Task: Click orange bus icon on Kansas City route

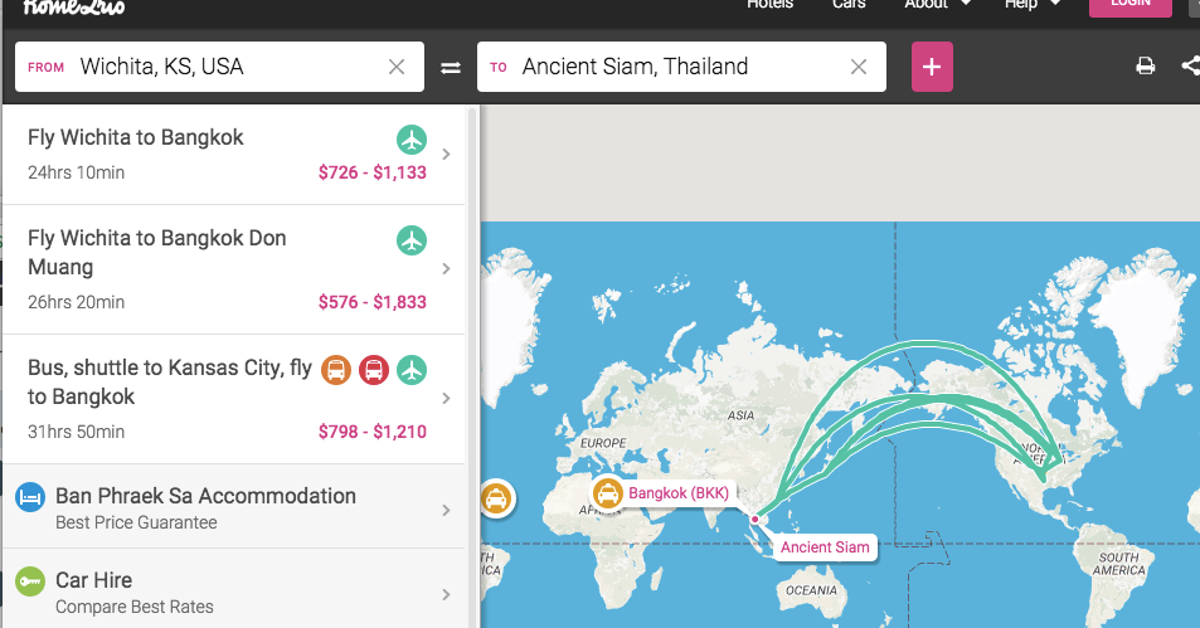Action: (x=336, y=370)
